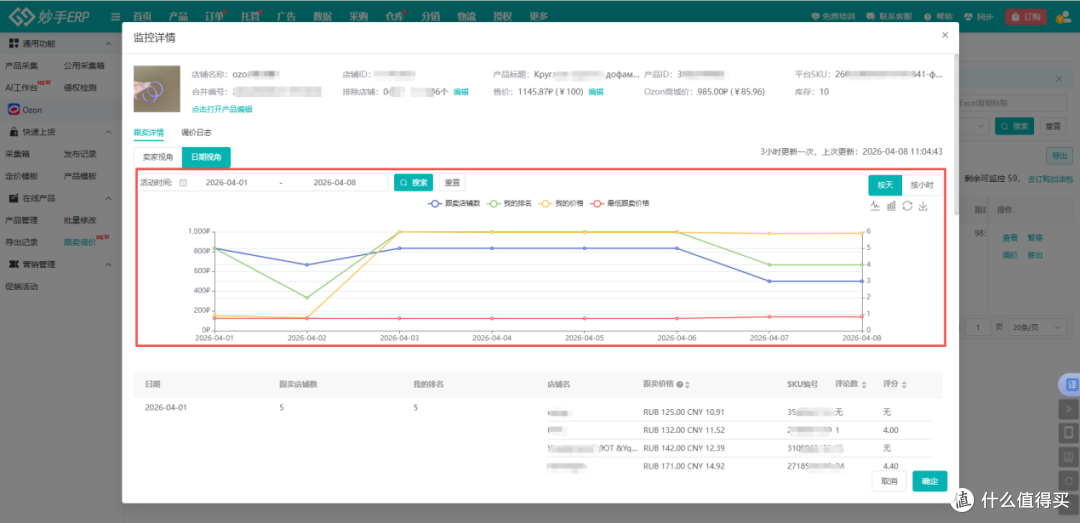Click the dialog vertical scrollbar
Screen dimensions: 1080x523
[955, 136]
